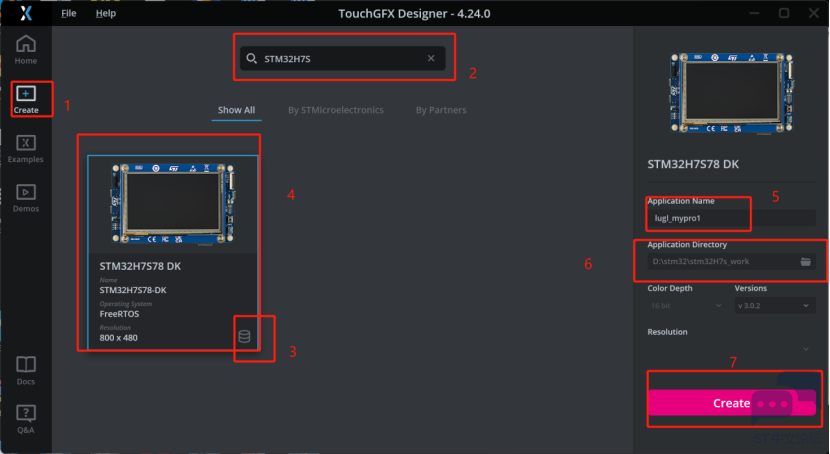Viewport: 830px width, 454px height.
Task: Click the search magnifier icon
Action: pyautogui.click(x=252, y=58)
